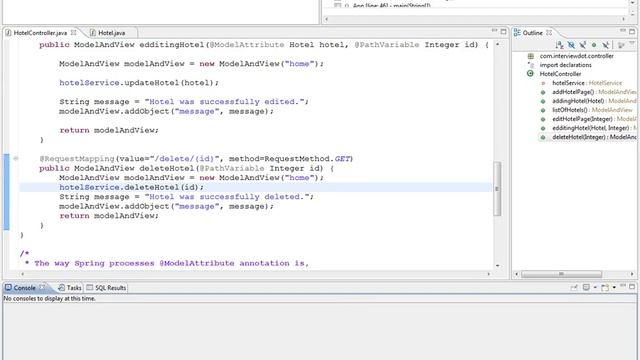This screenshot has width=640, height=360.
Task: Click the "Hotel was successfully edited." string
Action: tap(224, 102)
